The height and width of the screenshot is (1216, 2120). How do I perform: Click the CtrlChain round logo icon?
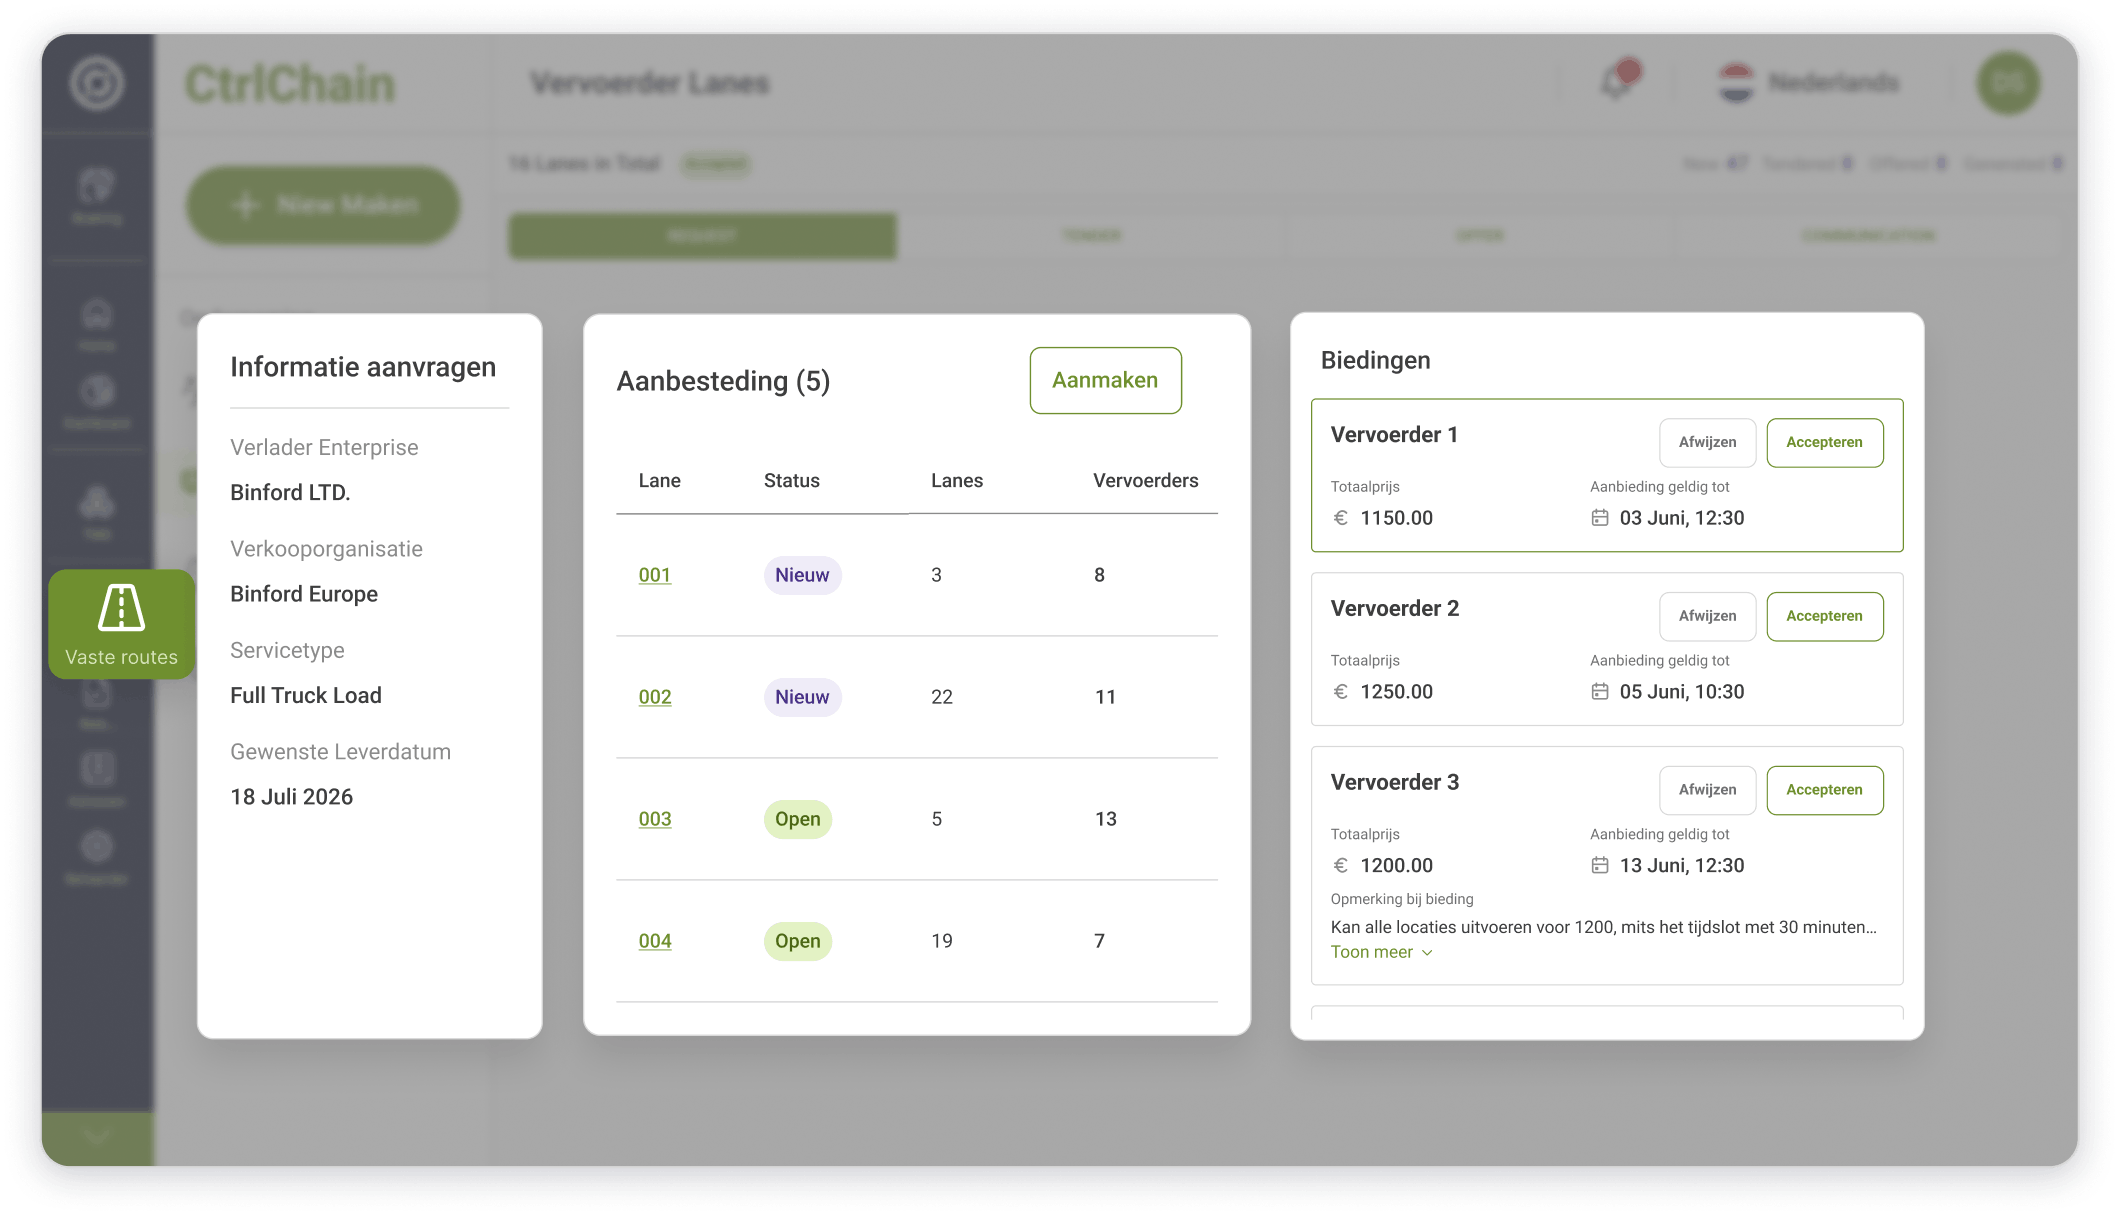[x=97, y=83]
